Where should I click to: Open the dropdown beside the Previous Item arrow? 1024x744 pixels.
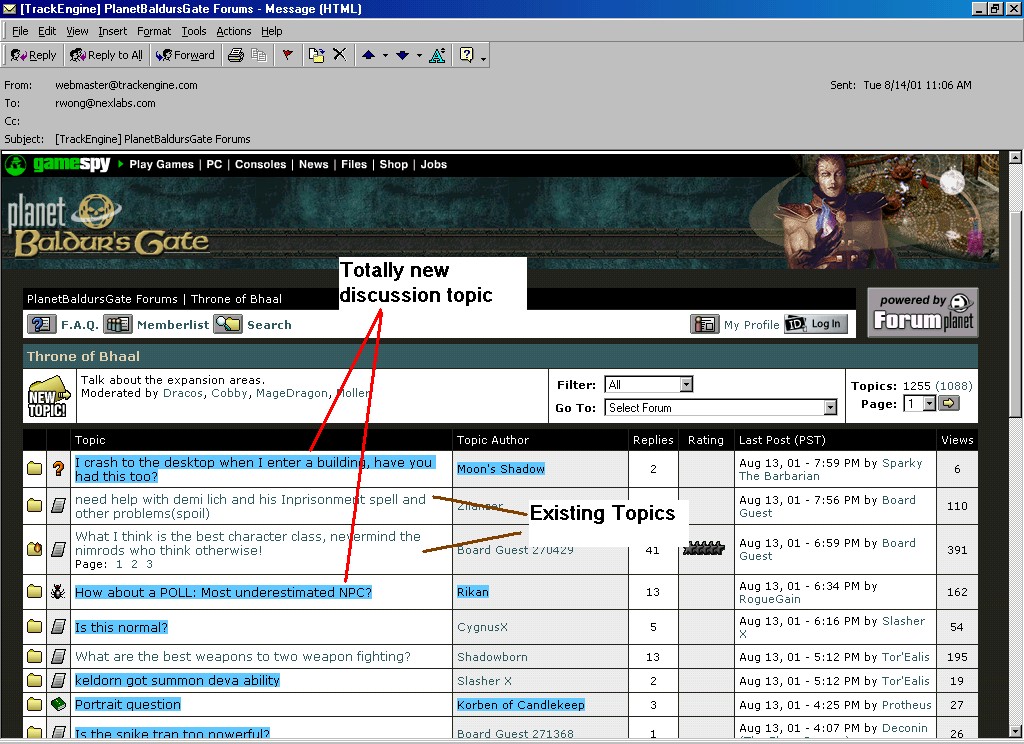tap(385, 56)
